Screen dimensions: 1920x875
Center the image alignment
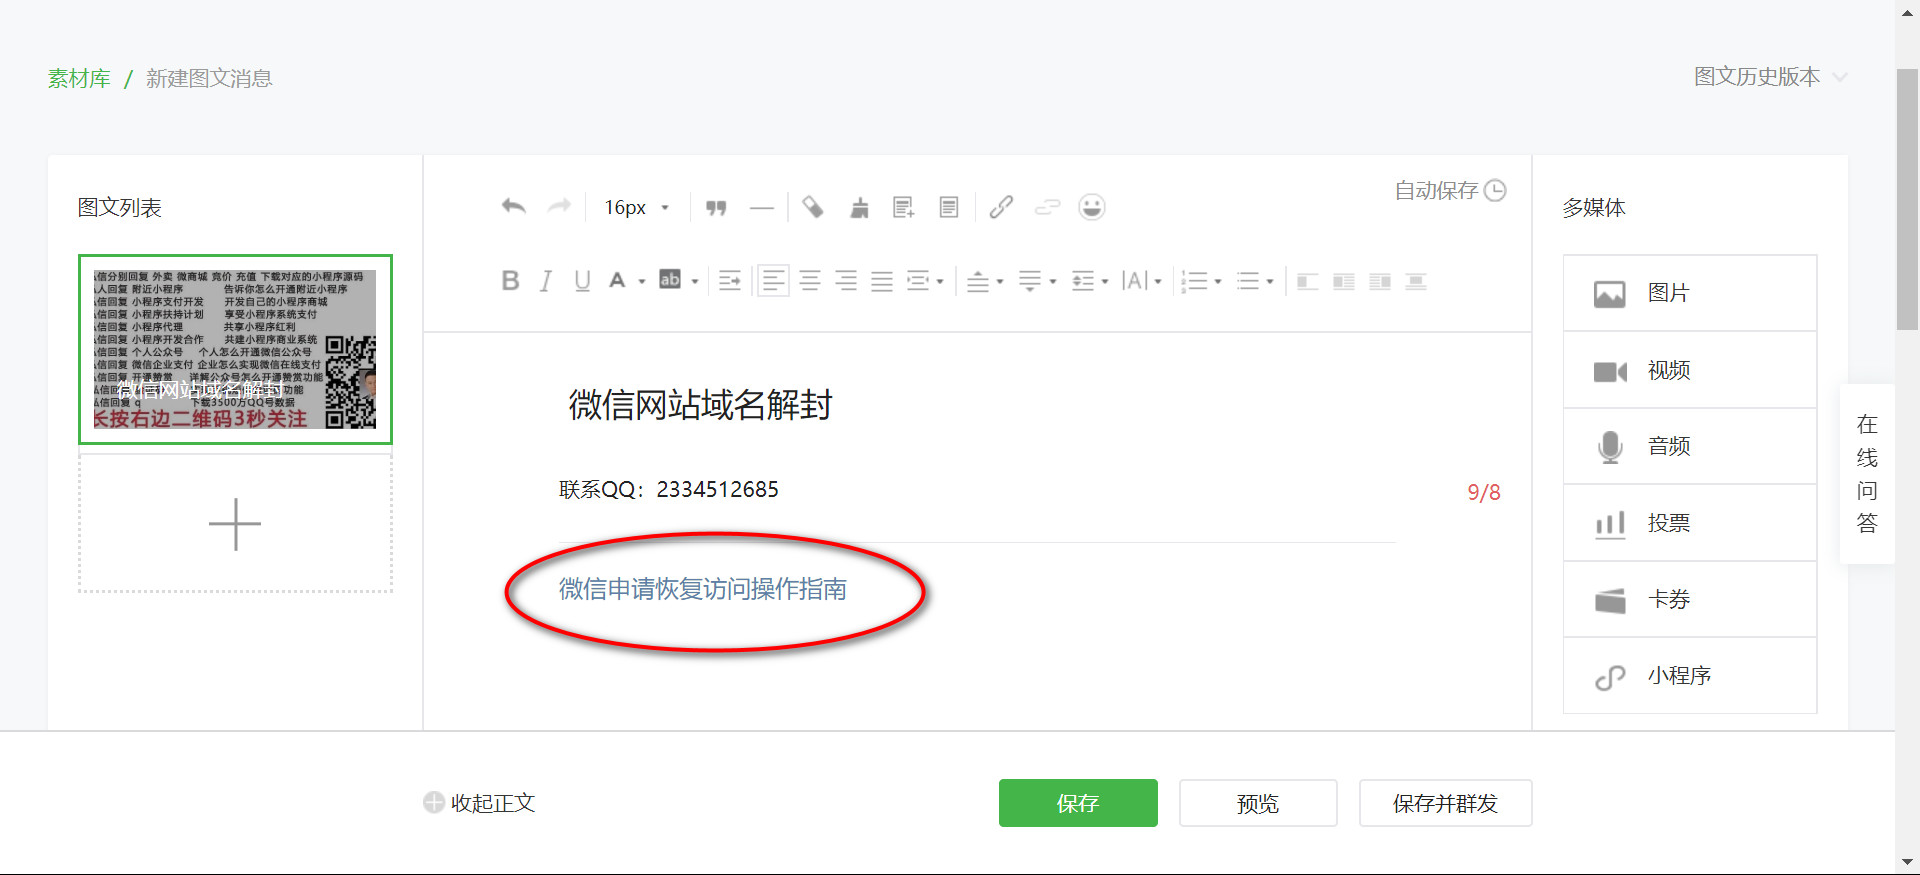(x=1416, y=282)
